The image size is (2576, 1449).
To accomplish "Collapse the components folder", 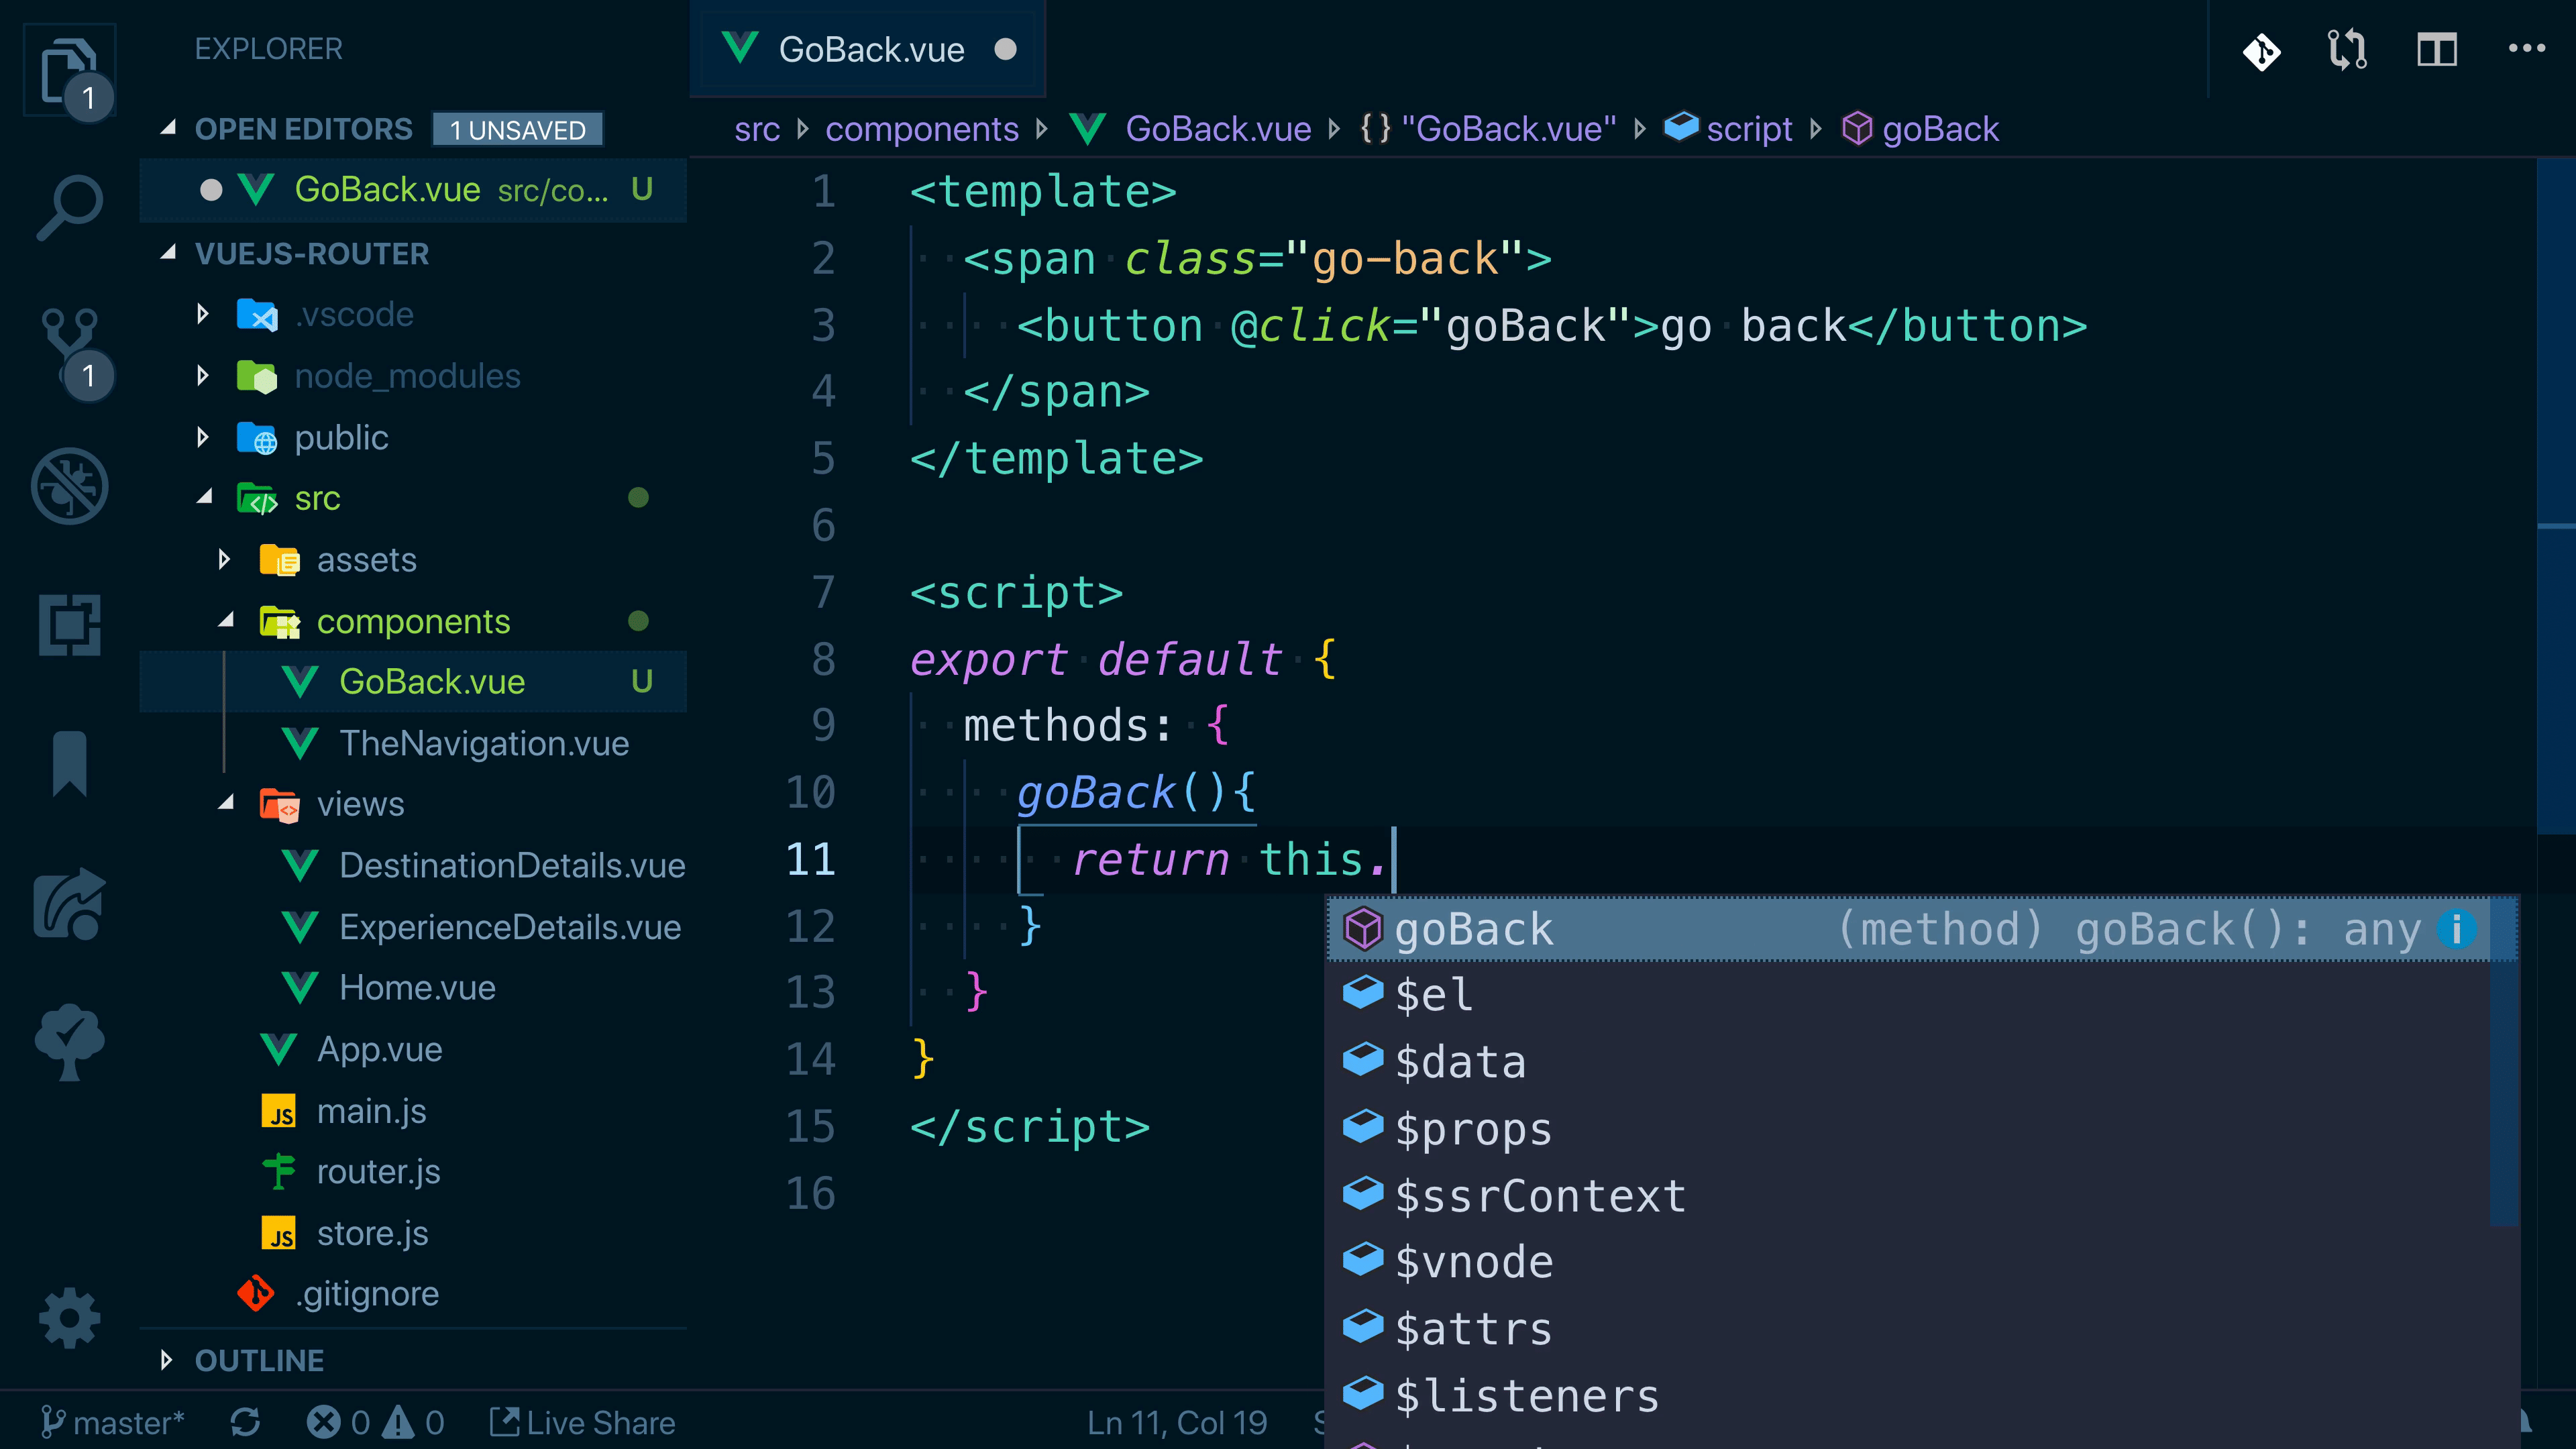I will (x=227, y=621).
